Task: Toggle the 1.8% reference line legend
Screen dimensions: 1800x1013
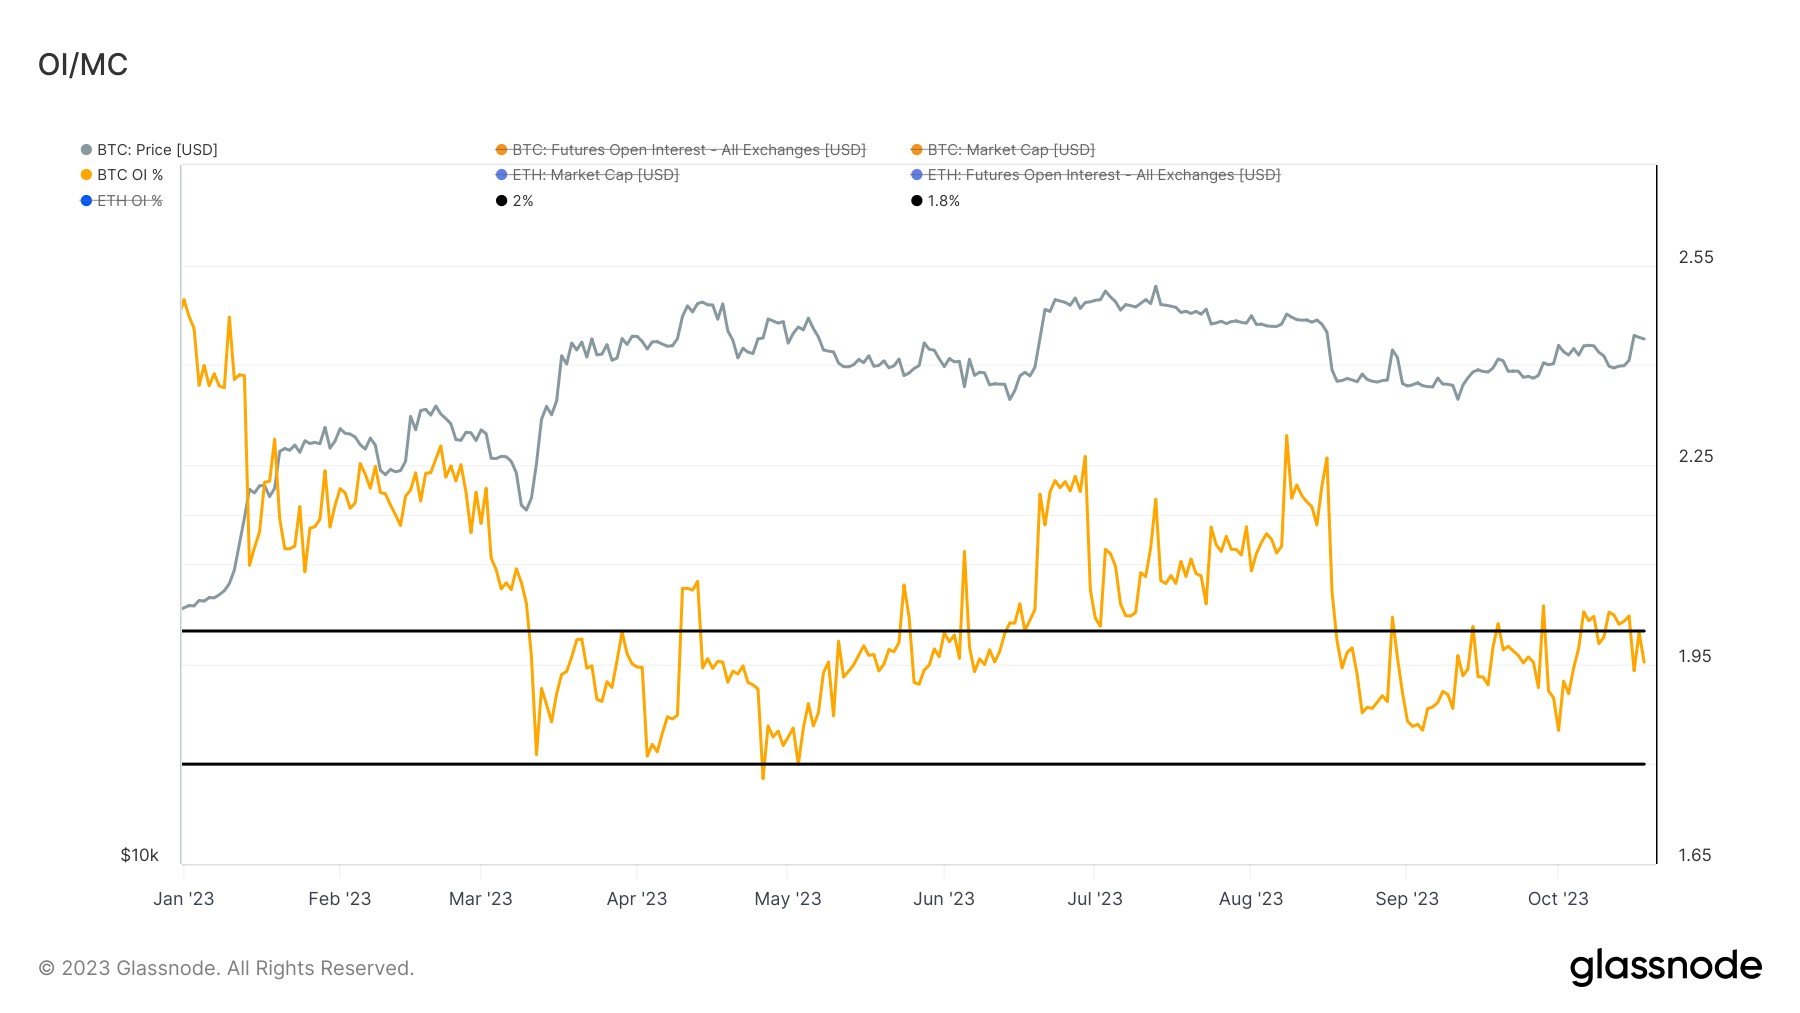Action: coord(936,201)
